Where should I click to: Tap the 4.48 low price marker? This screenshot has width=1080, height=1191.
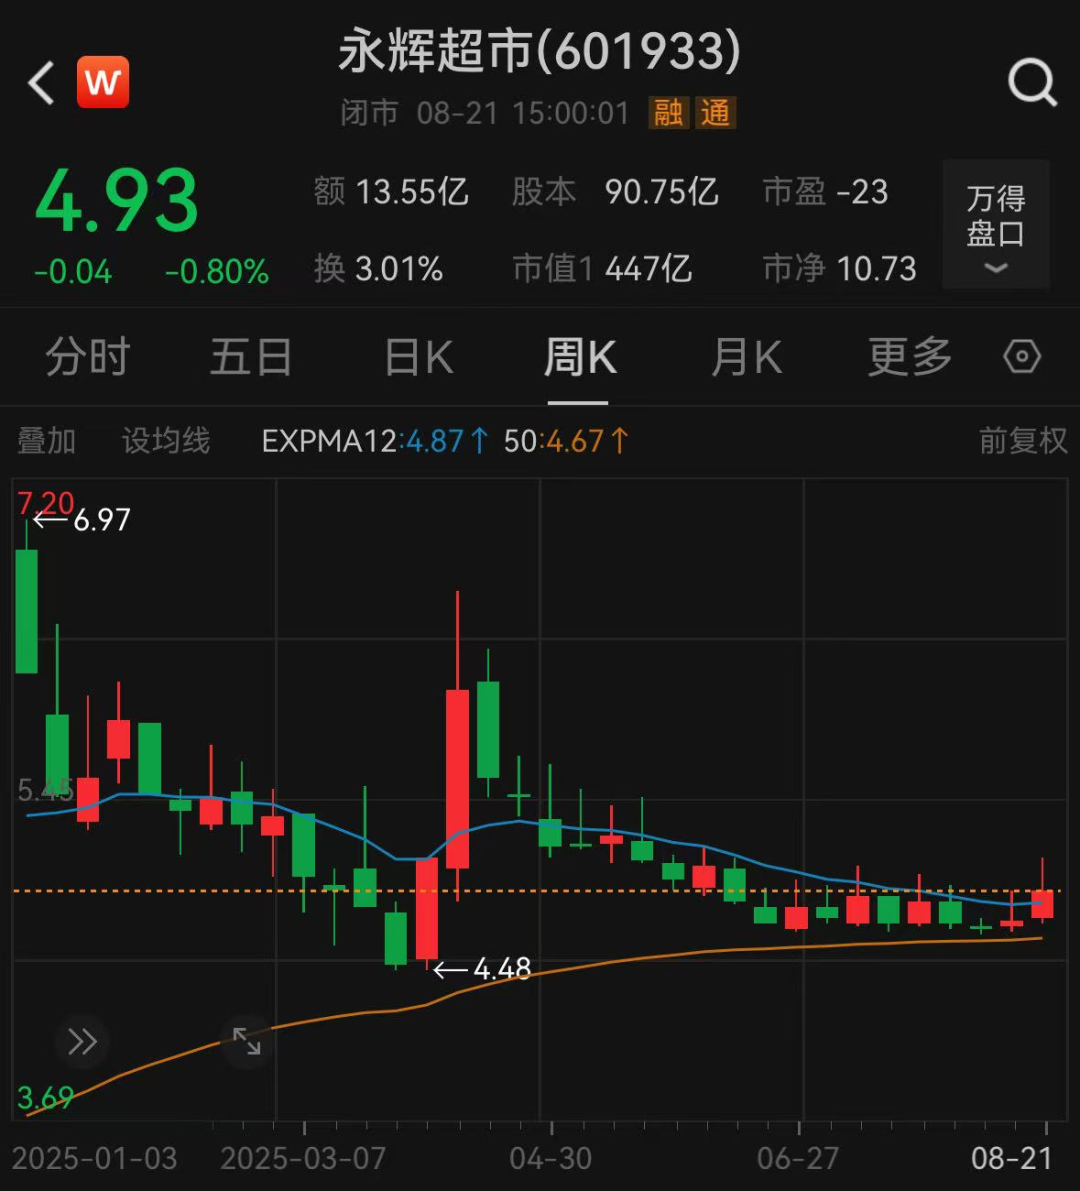tap(502, 968)
